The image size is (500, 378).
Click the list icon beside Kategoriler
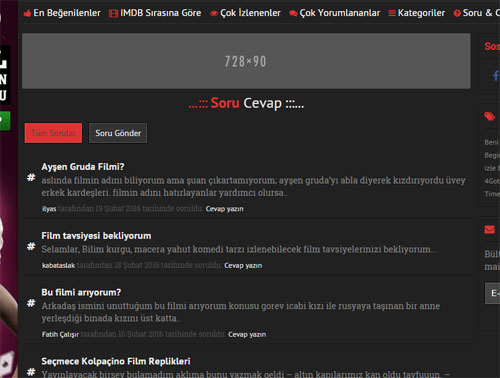coord(392,13)
